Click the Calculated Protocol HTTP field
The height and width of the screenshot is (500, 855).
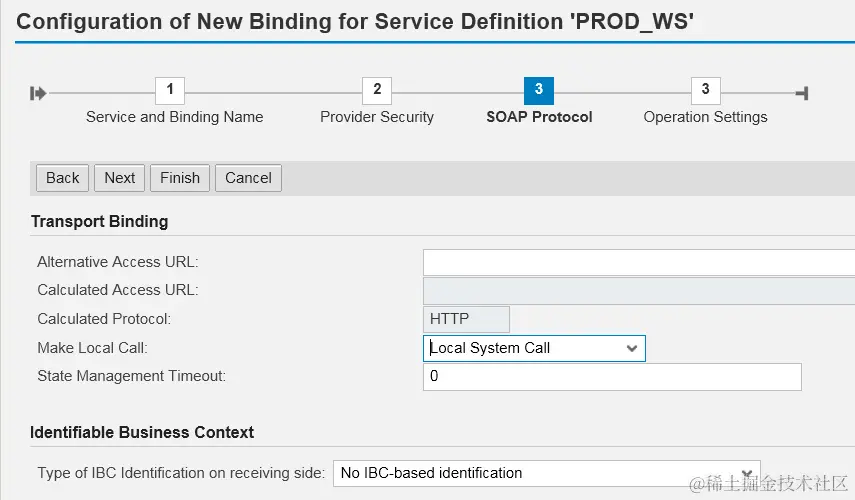point(466,319)
